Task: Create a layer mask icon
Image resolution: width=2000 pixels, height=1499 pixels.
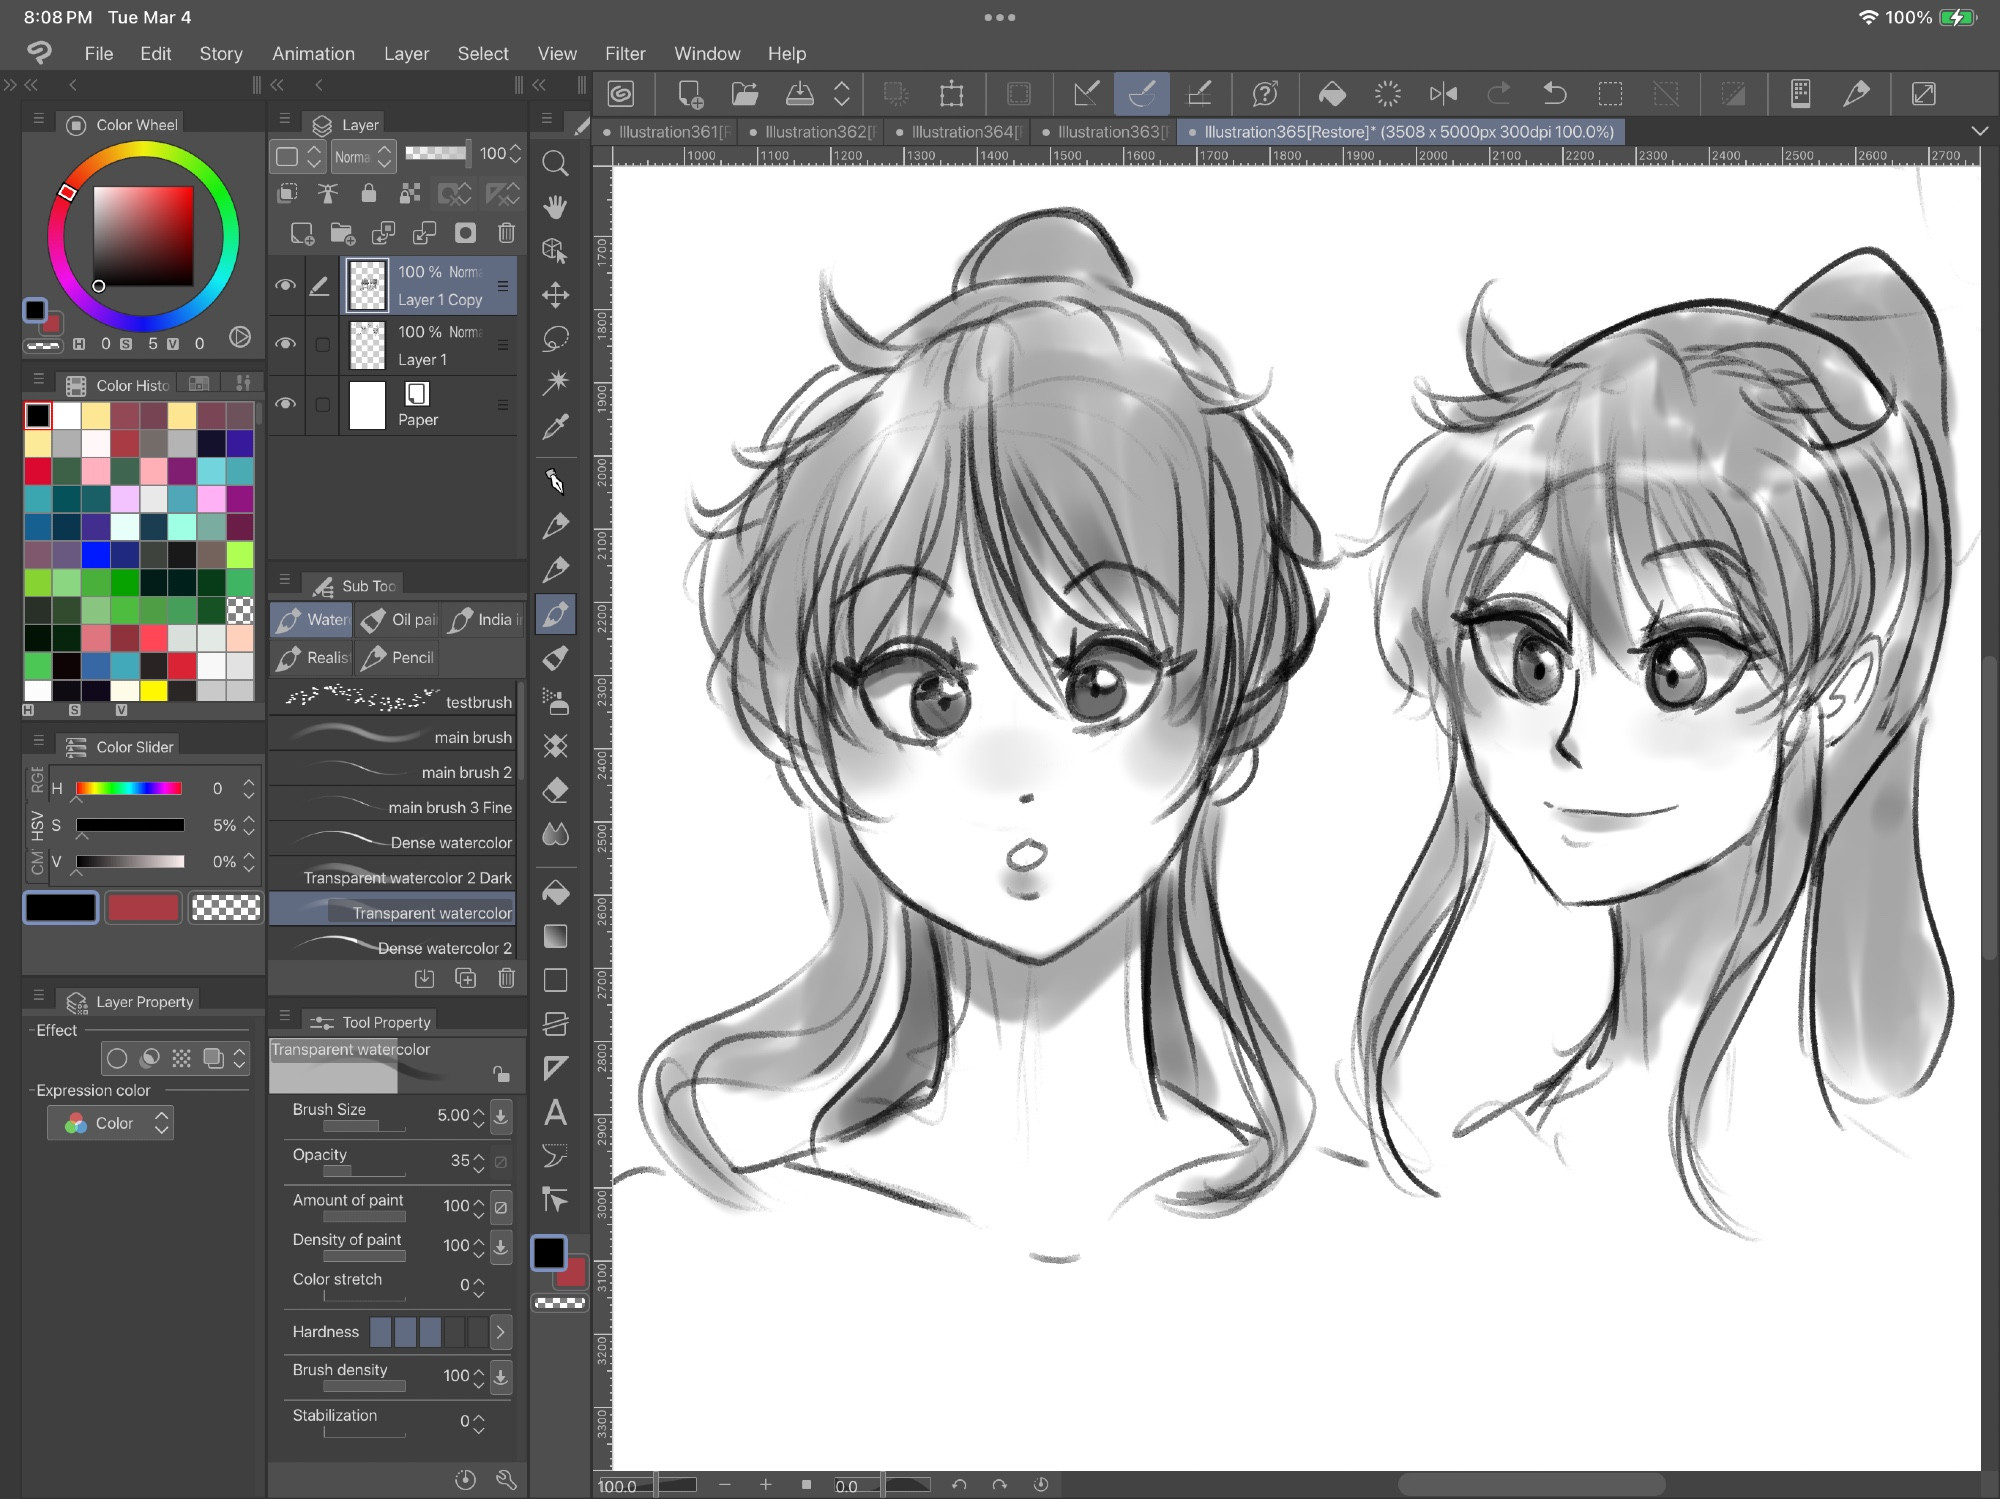Action: pos(465,233)
